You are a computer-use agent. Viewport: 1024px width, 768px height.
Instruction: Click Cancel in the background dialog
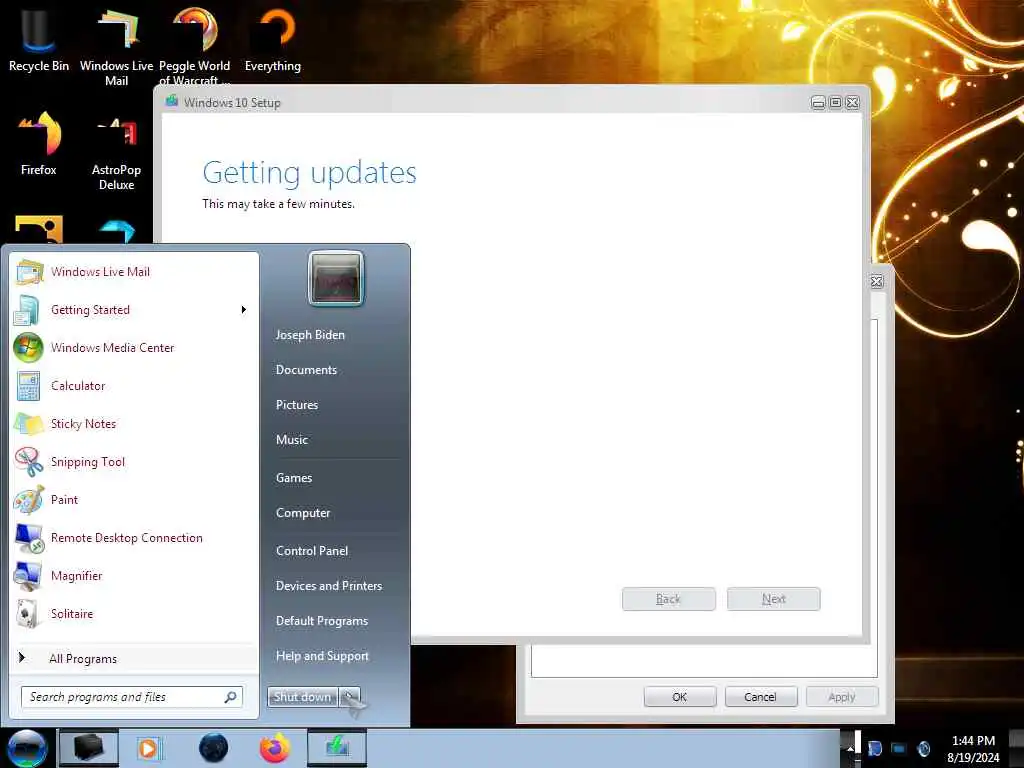pyautogui.click(x=761, y=697)
